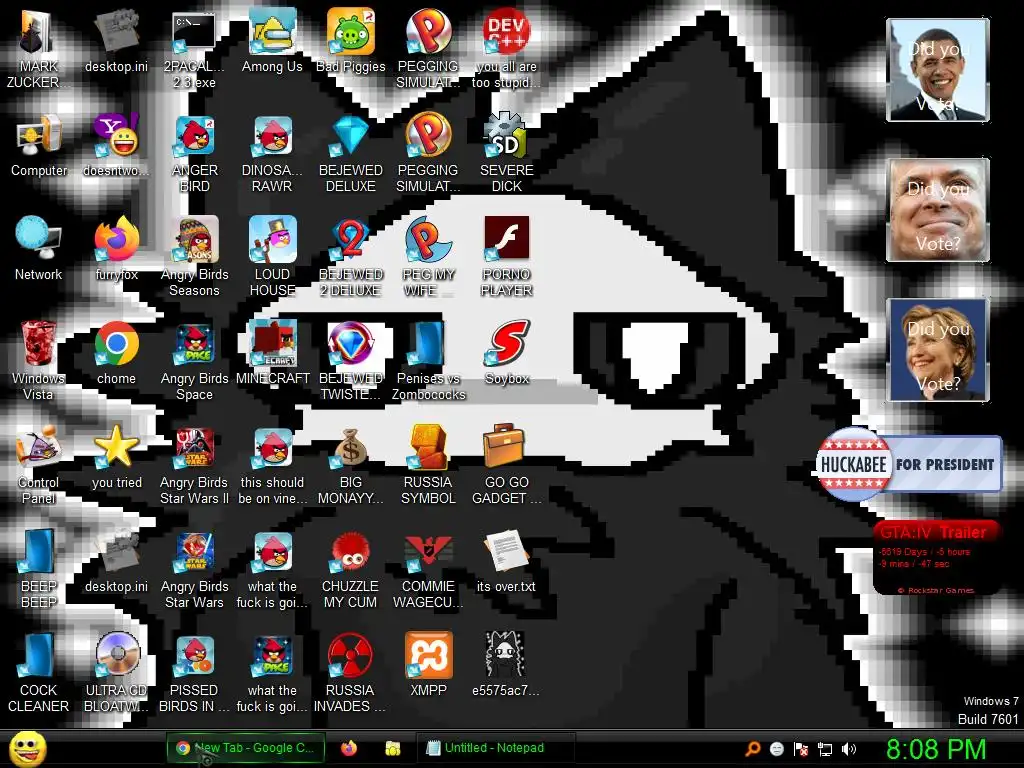
Task: Open the MARK ZUCKER folder icon
Action: tap(39, 48)
